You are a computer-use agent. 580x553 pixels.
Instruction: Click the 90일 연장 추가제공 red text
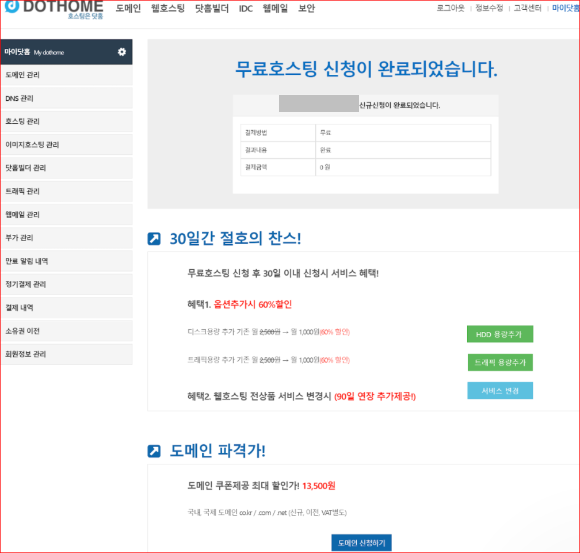coord(375,397)
